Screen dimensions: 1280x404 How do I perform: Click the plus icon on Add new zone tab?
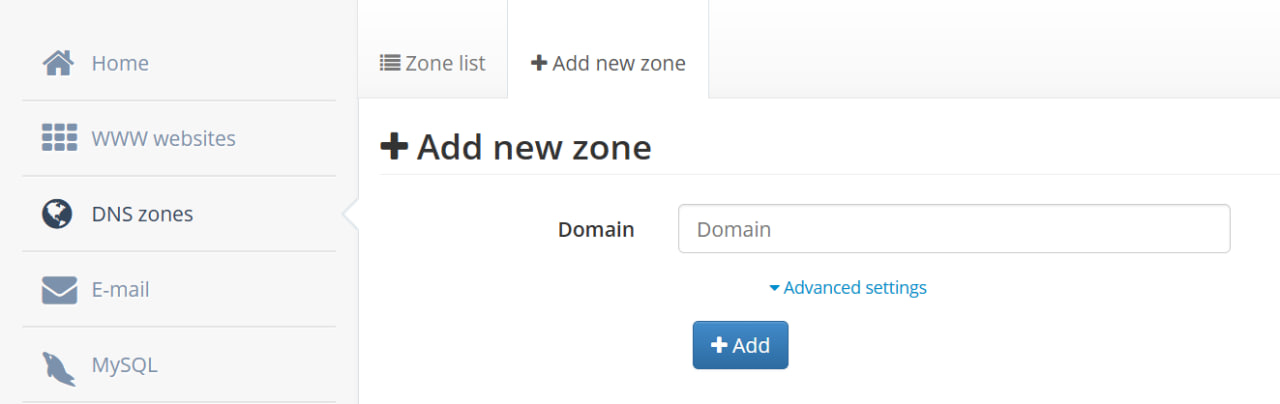click(539, 63)
